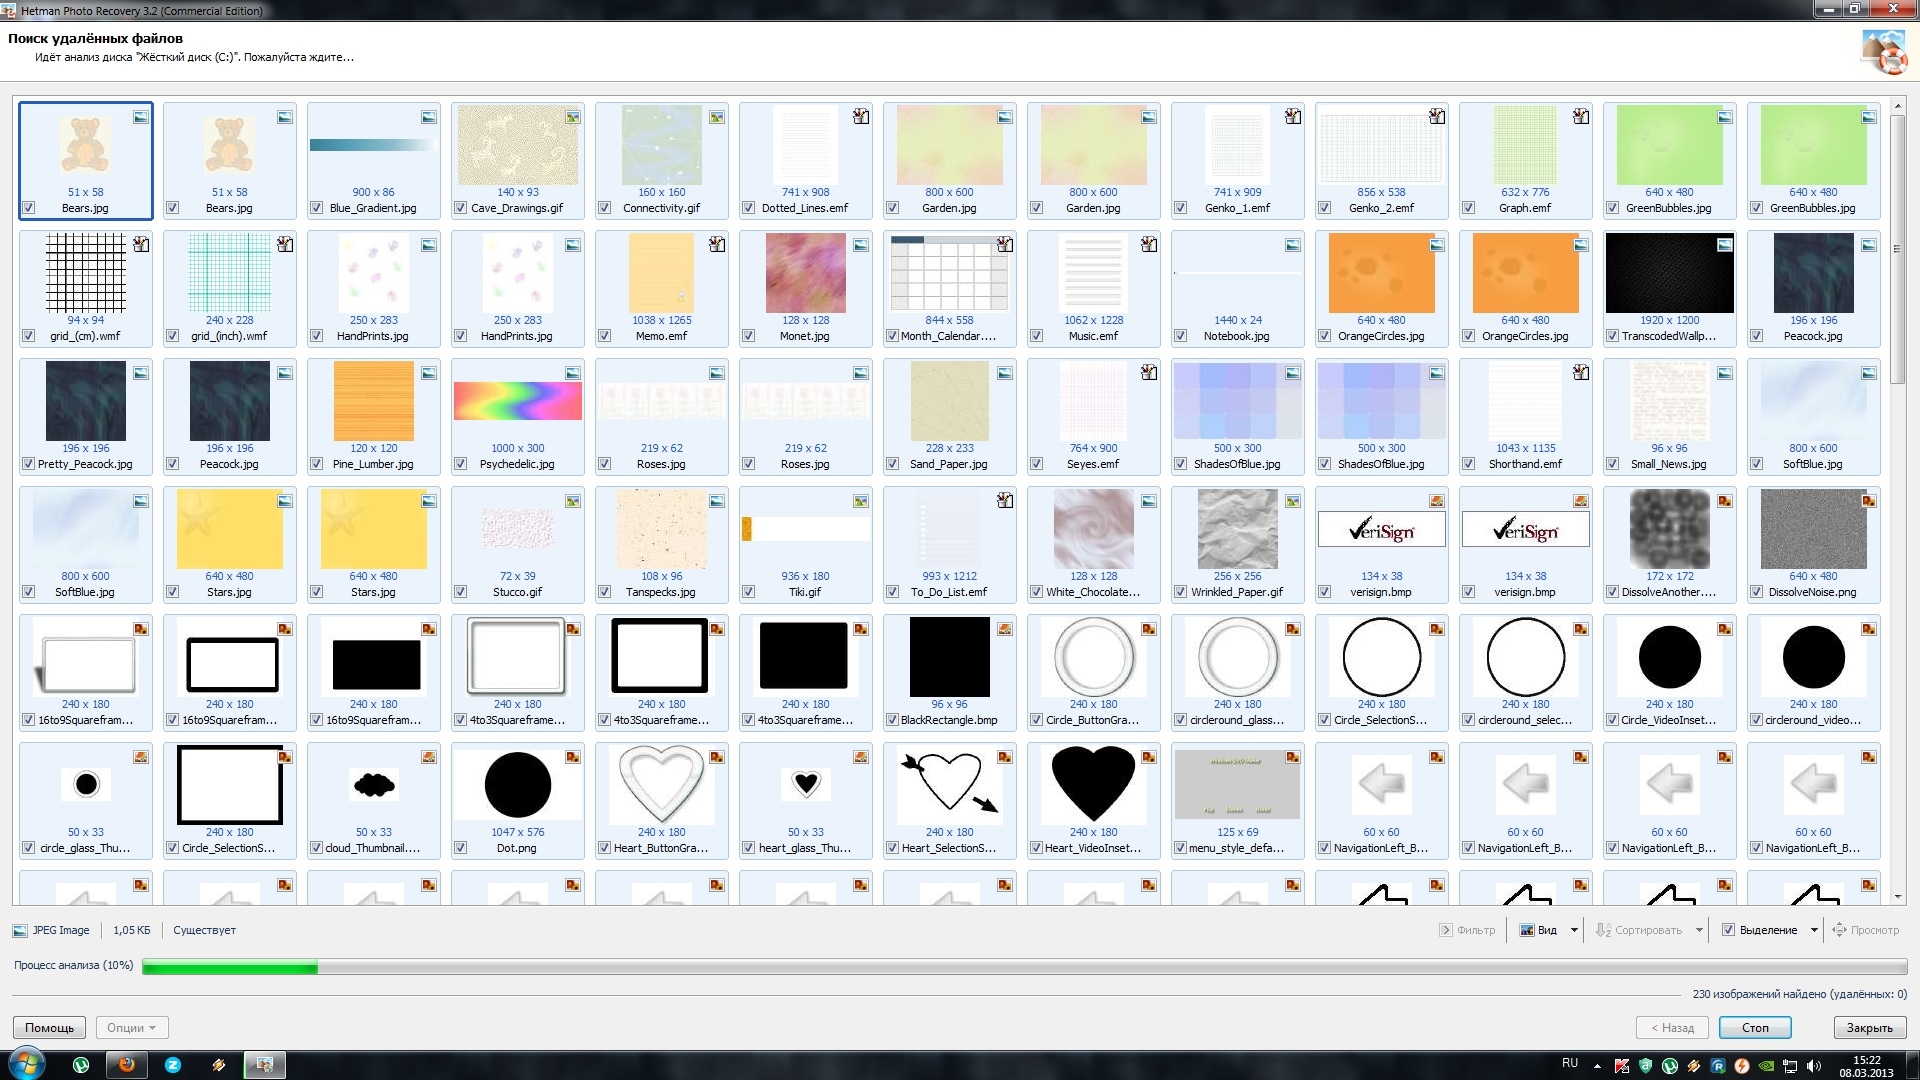This screenshot has width=1920, height=1080.
Task: Select the OrangeCircles.jpg first thumbnail
Action: [1381, 274]
